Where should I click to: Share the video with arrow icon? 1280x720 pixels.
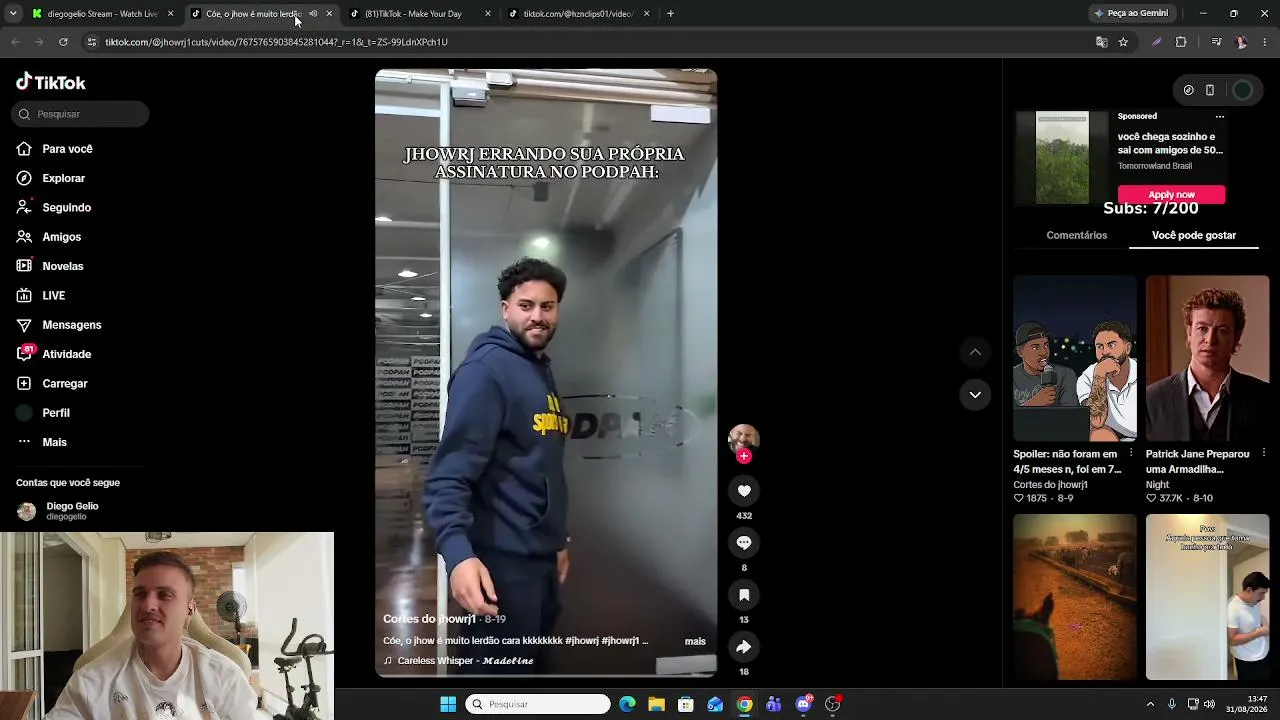click(x=744, y=647)
